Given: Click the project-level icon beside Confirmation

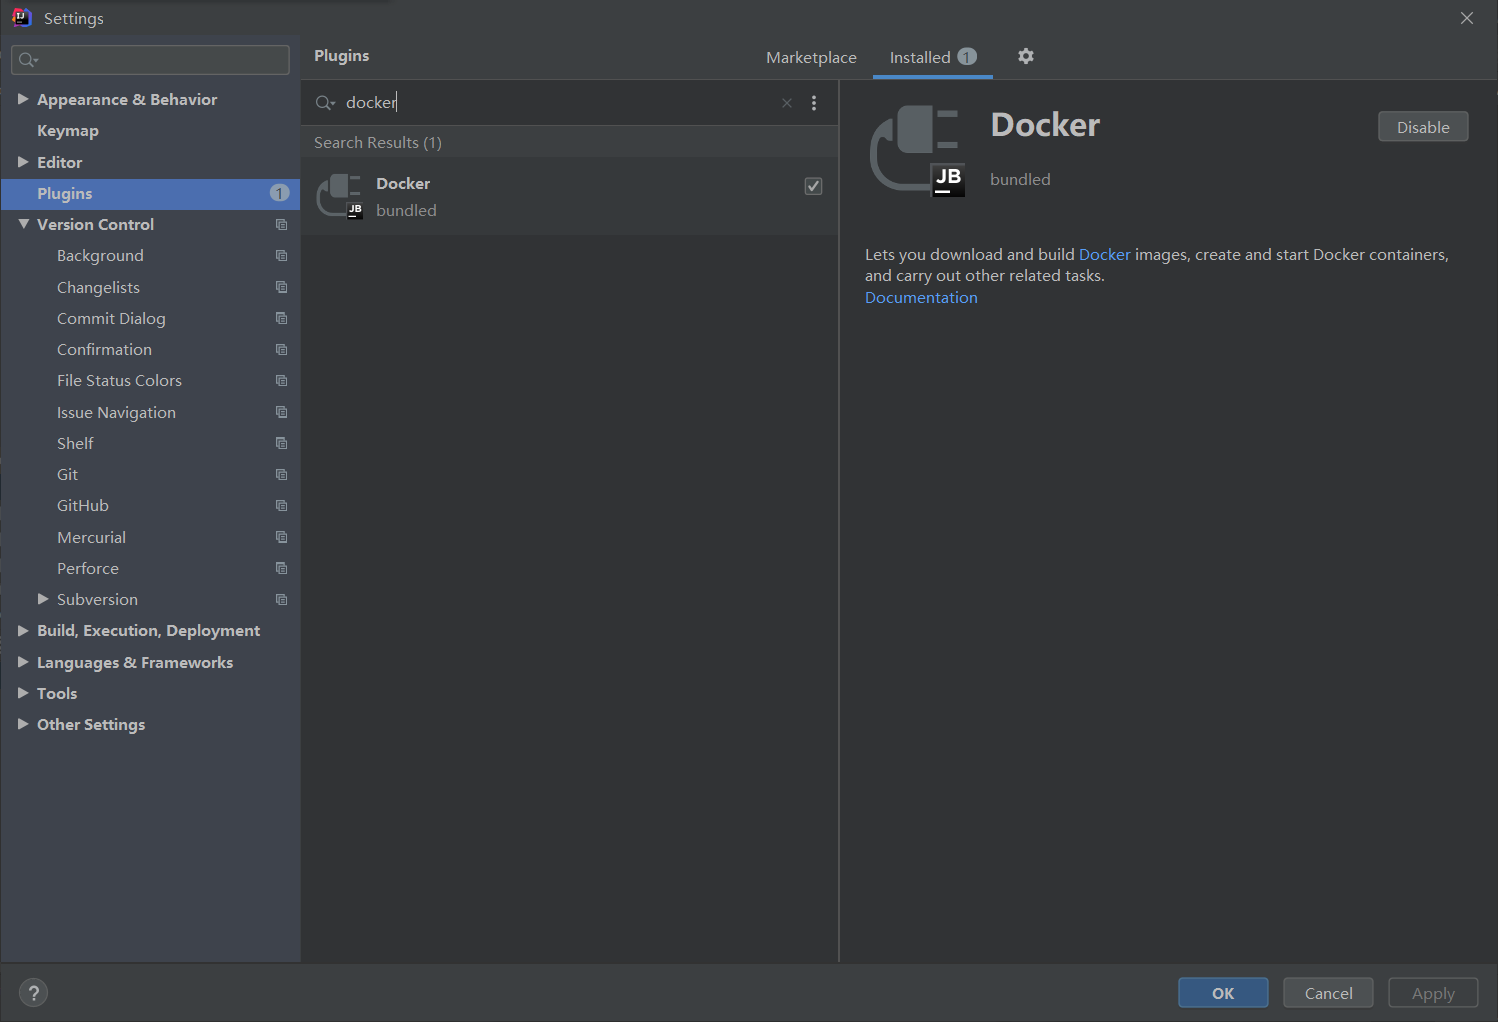Looking at the screenshot, I should click(x=281, y=350).
